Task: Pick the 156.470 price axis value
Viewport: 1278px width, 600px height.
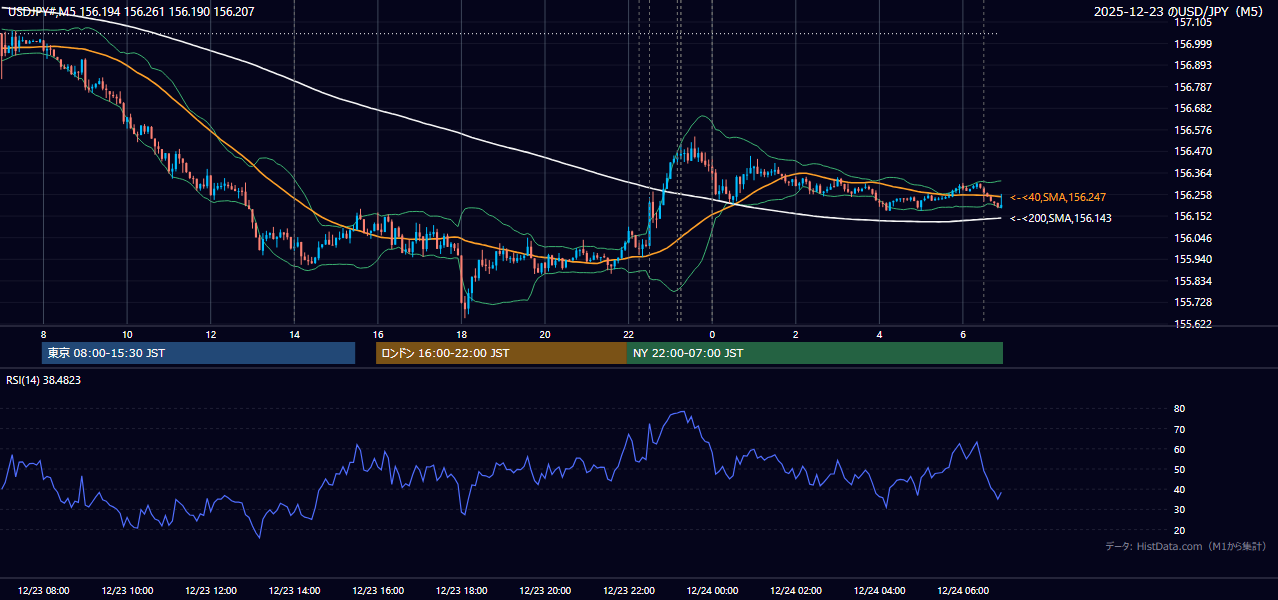Action: 1193,151
